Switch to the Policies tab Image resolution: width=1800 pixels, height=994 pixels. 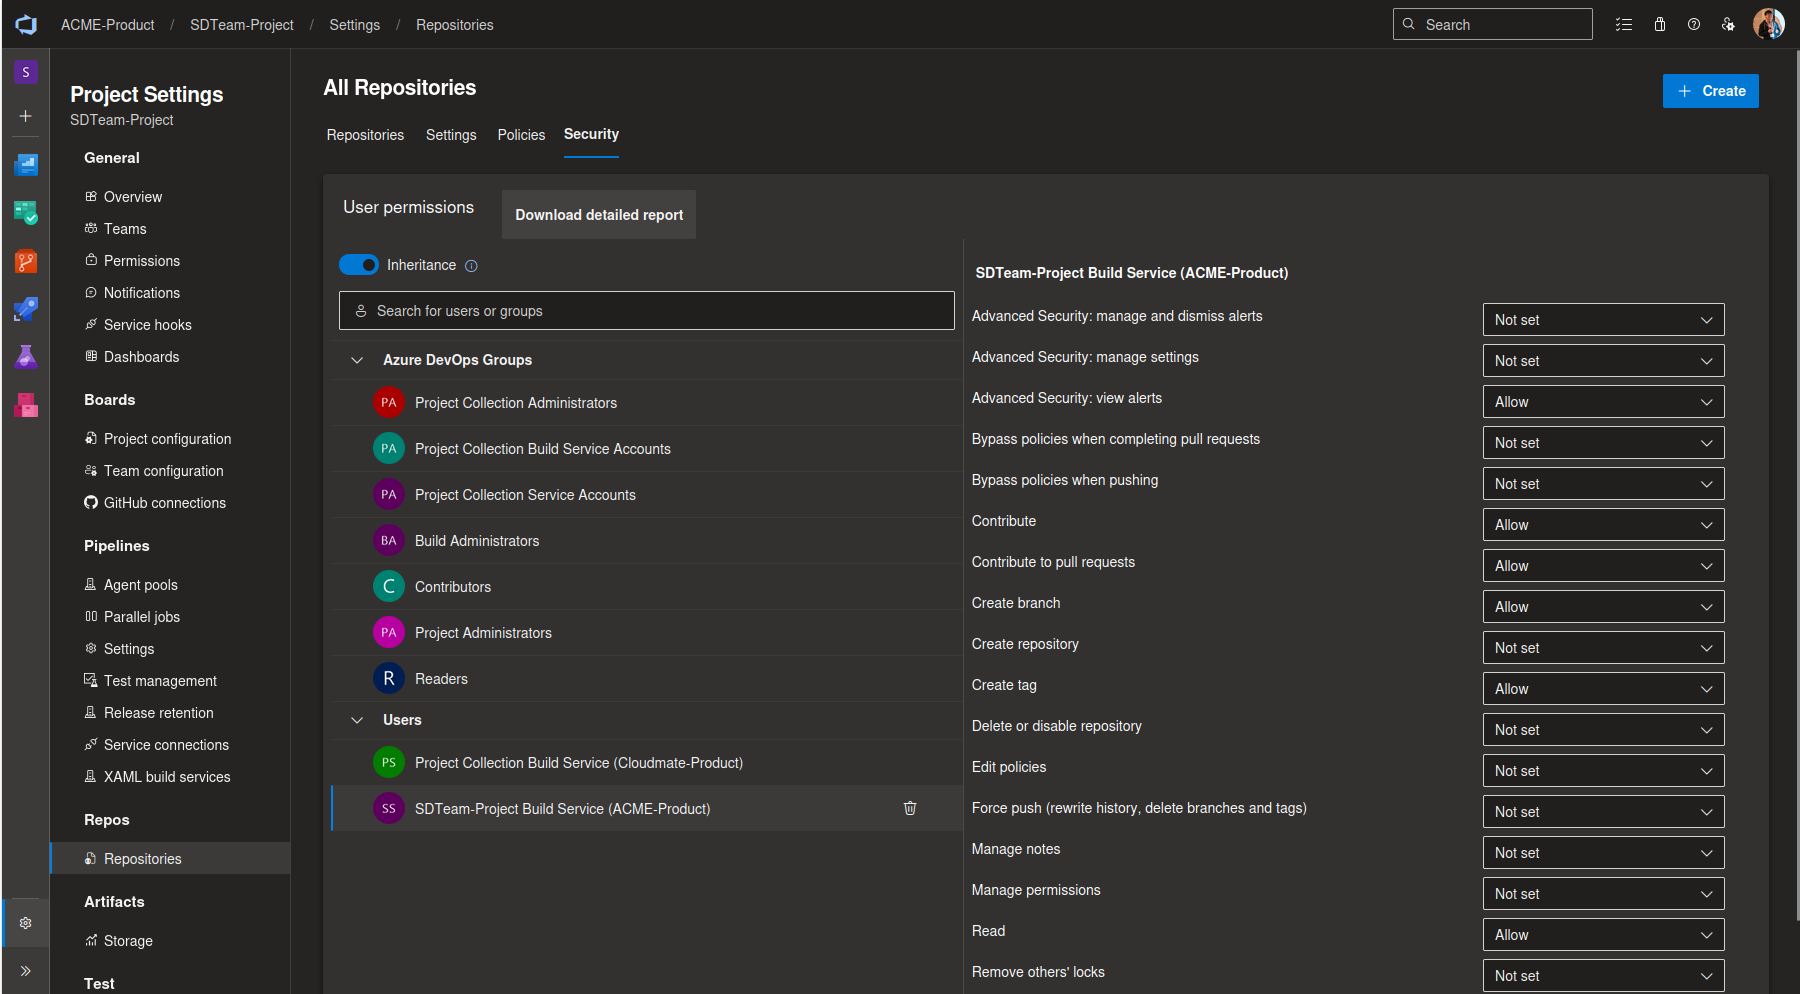(x=521, y=135)
